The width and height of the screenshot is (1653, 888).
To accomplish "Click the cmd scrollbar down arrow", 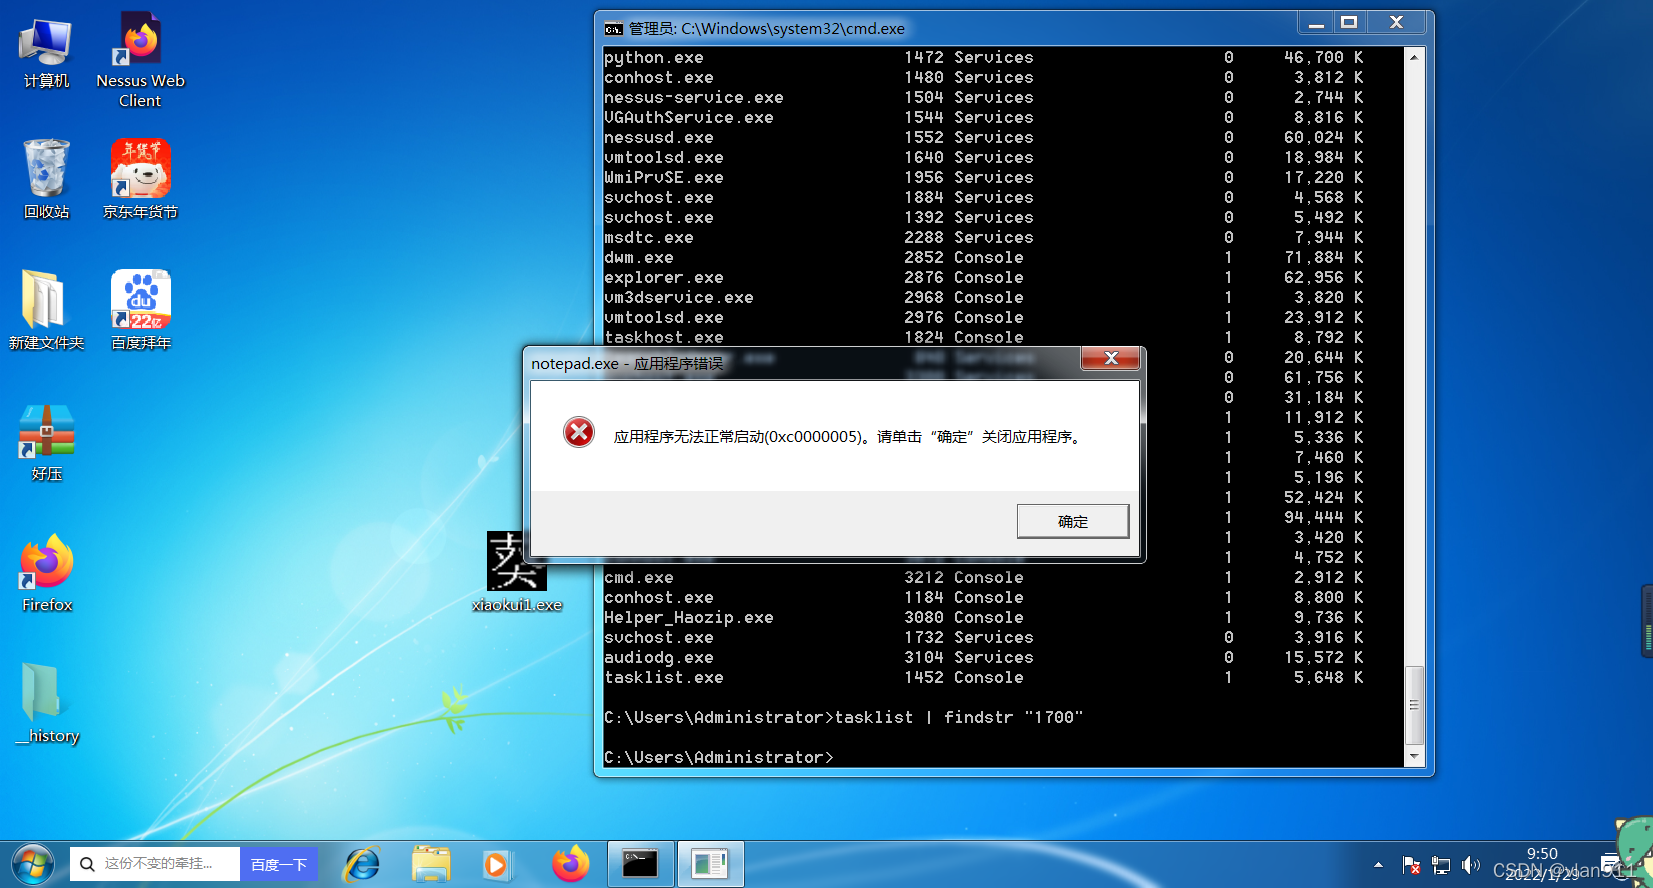I will tap(1414, 757).
